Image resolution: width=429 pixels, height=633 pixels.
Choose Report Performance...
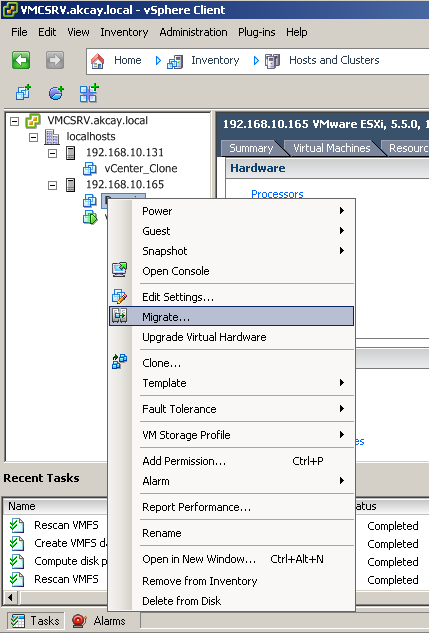[x=232, y=507]
